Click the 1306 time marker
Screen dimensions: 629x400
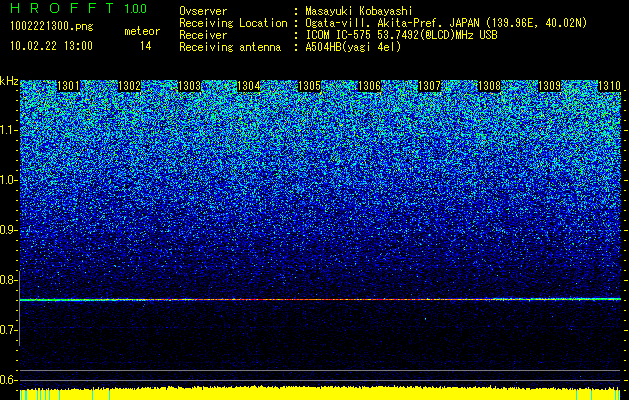[369, 86]
